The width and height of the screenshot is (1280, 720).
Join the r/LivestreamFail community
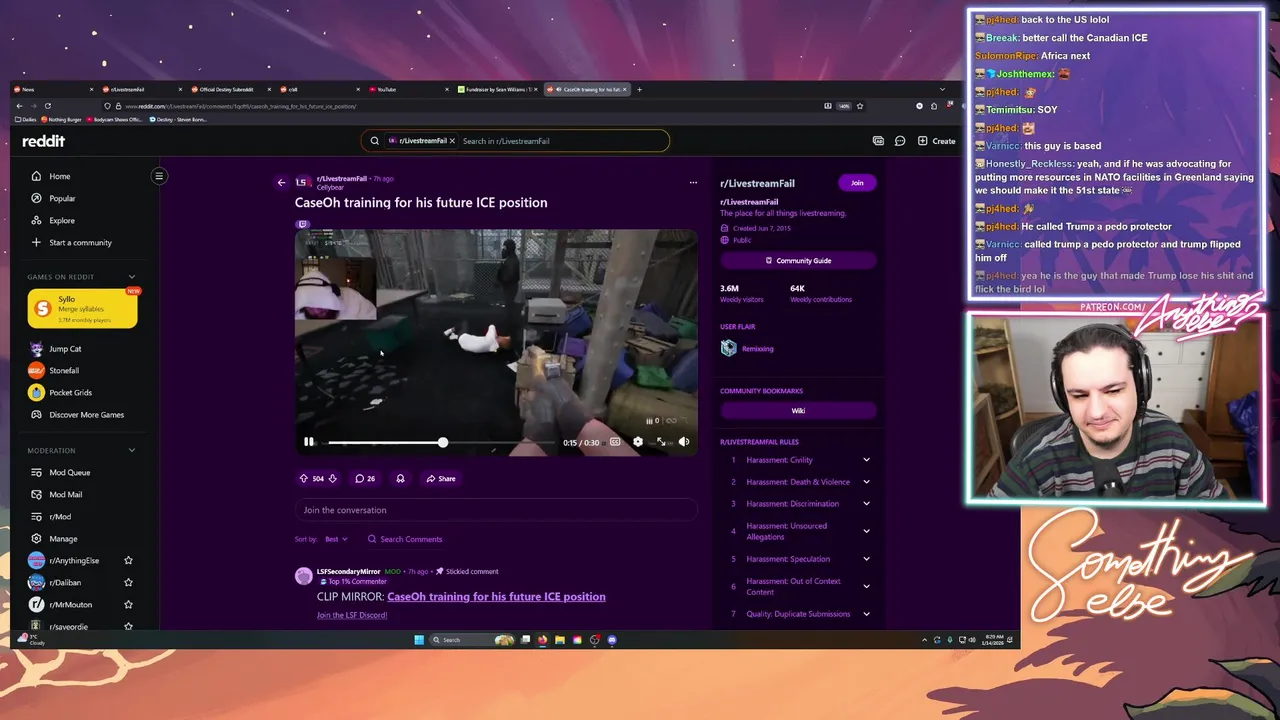857,182
